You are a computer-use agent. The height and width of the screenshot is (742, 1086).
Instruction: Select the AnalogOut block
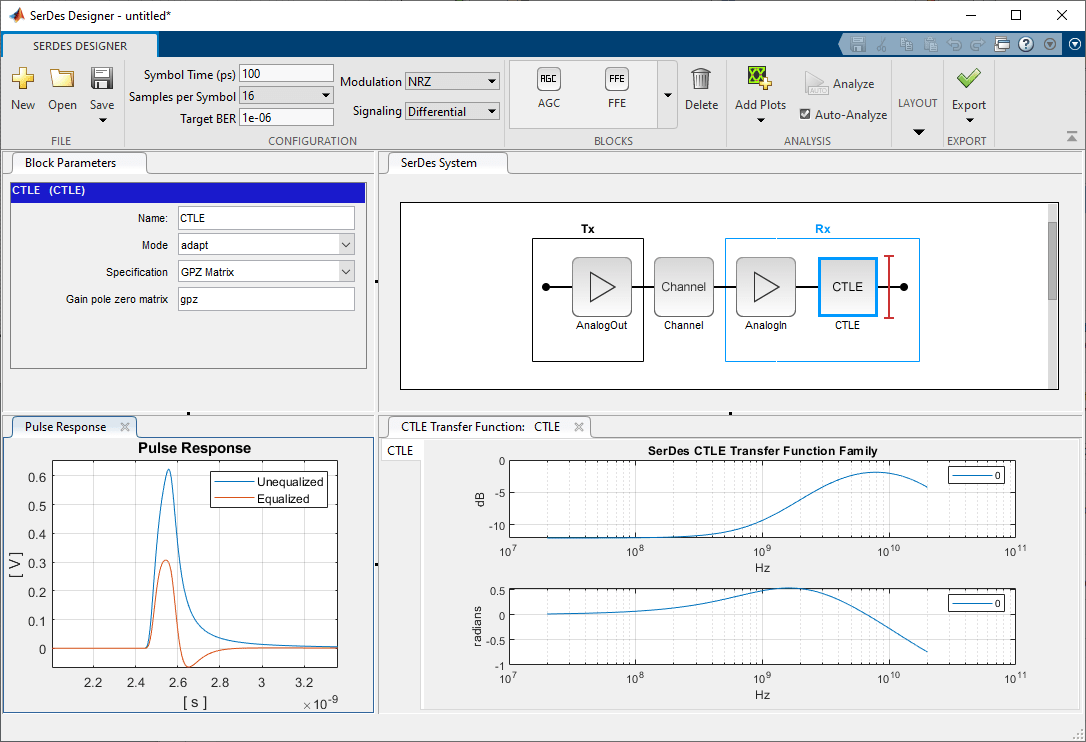601,287
